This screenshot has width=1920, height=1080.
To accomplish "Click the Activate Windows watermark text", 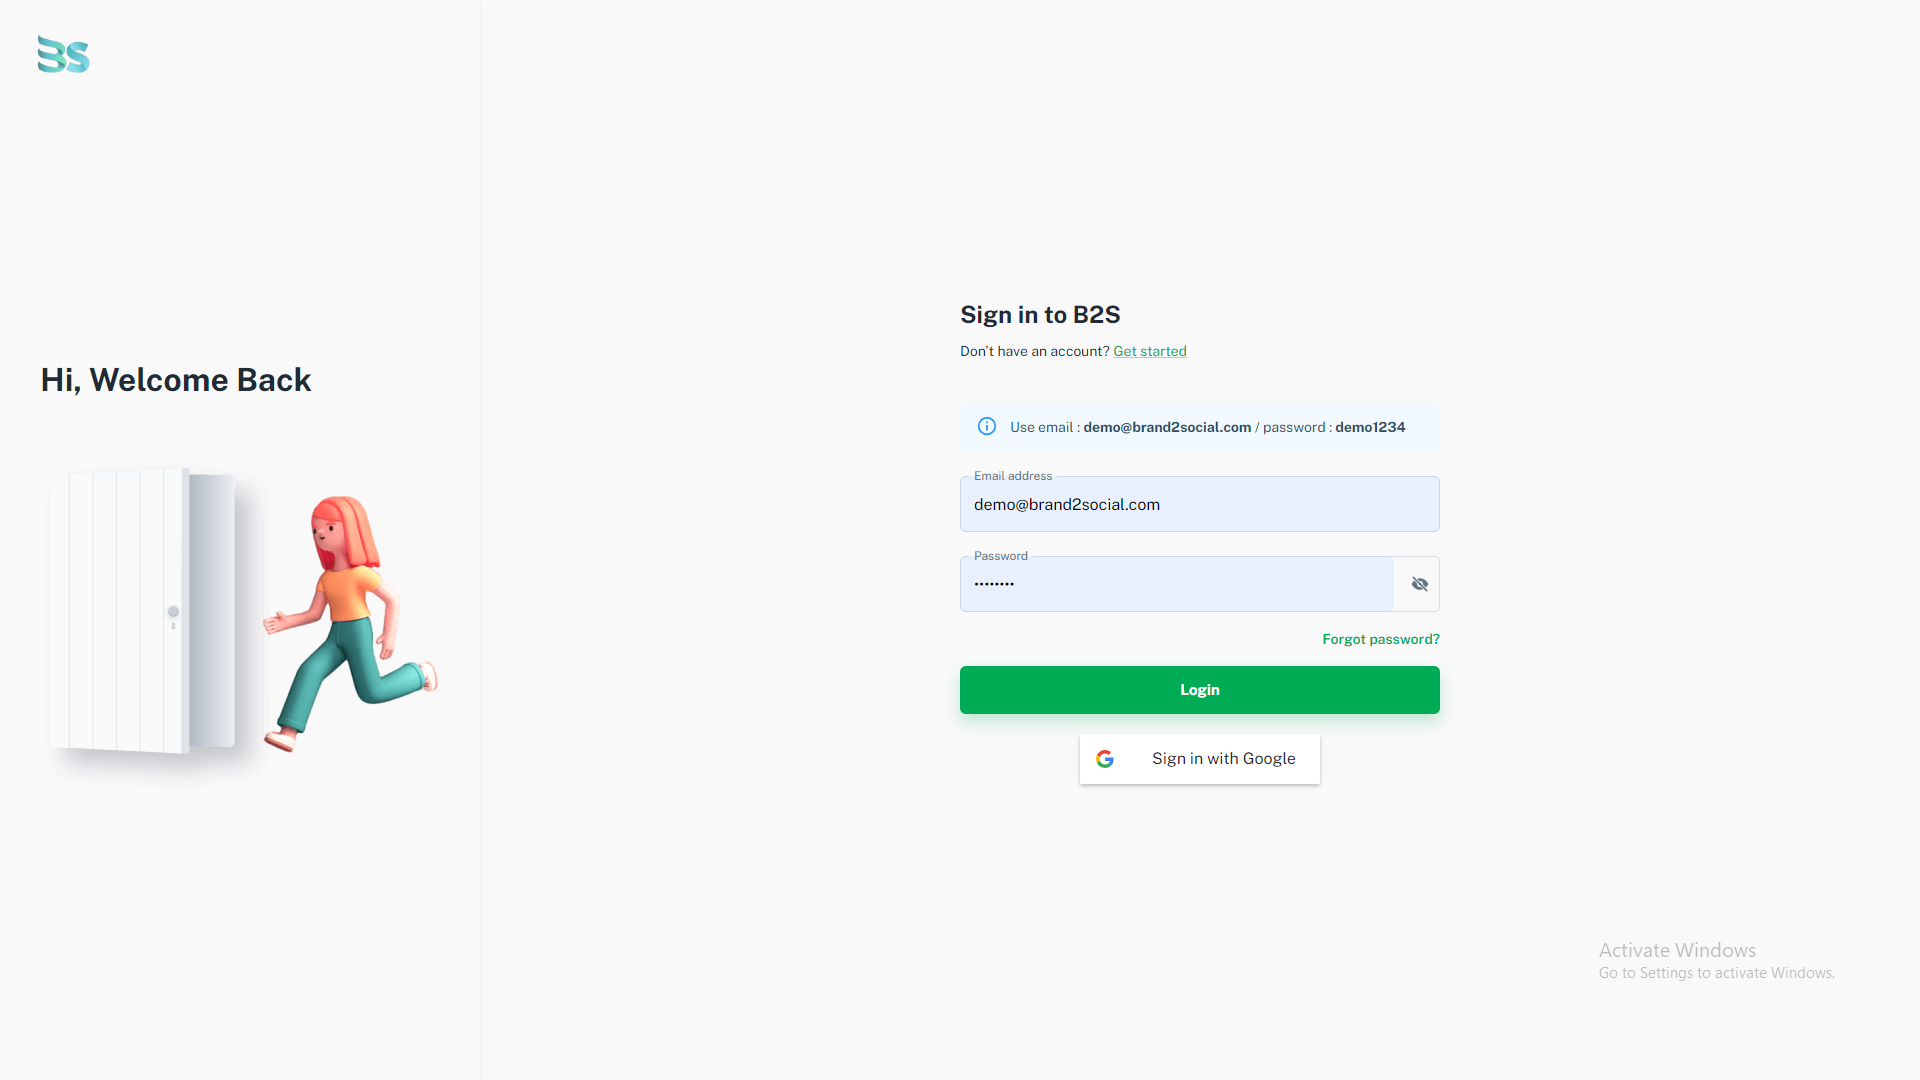I will click(1677, 950).
